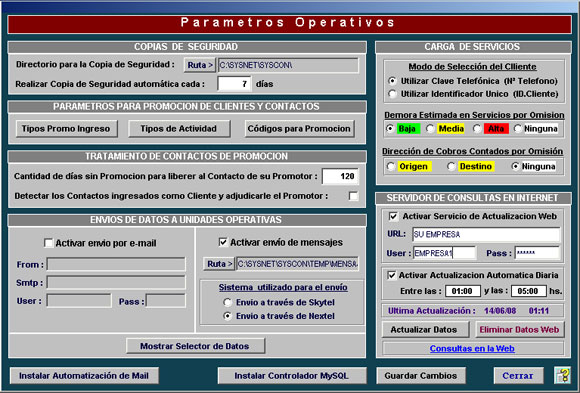This screenshot has width=580, height=393.
Task: Click the e-mail User field
Action: [79, 301]
